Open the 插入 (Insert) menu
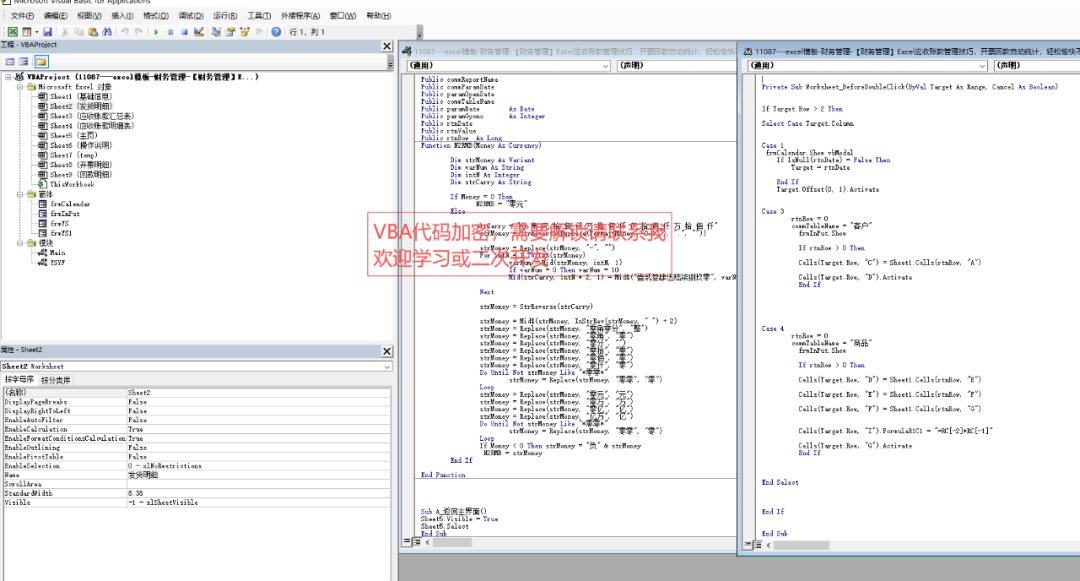 [122, 16]
